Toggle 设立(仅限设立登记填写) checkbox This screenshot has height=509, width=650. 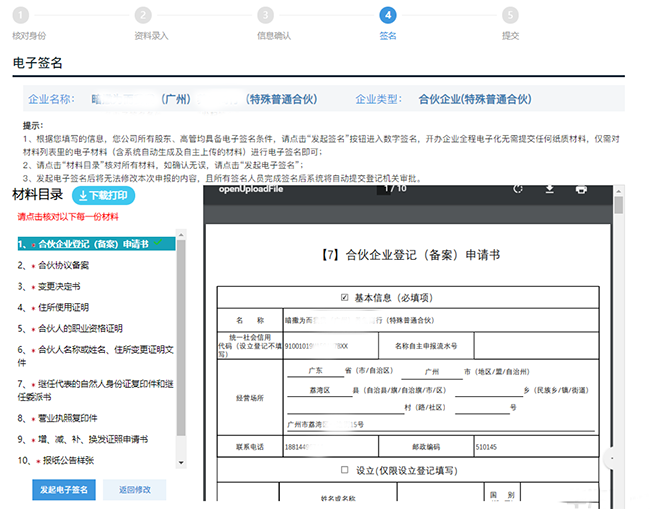344,470
